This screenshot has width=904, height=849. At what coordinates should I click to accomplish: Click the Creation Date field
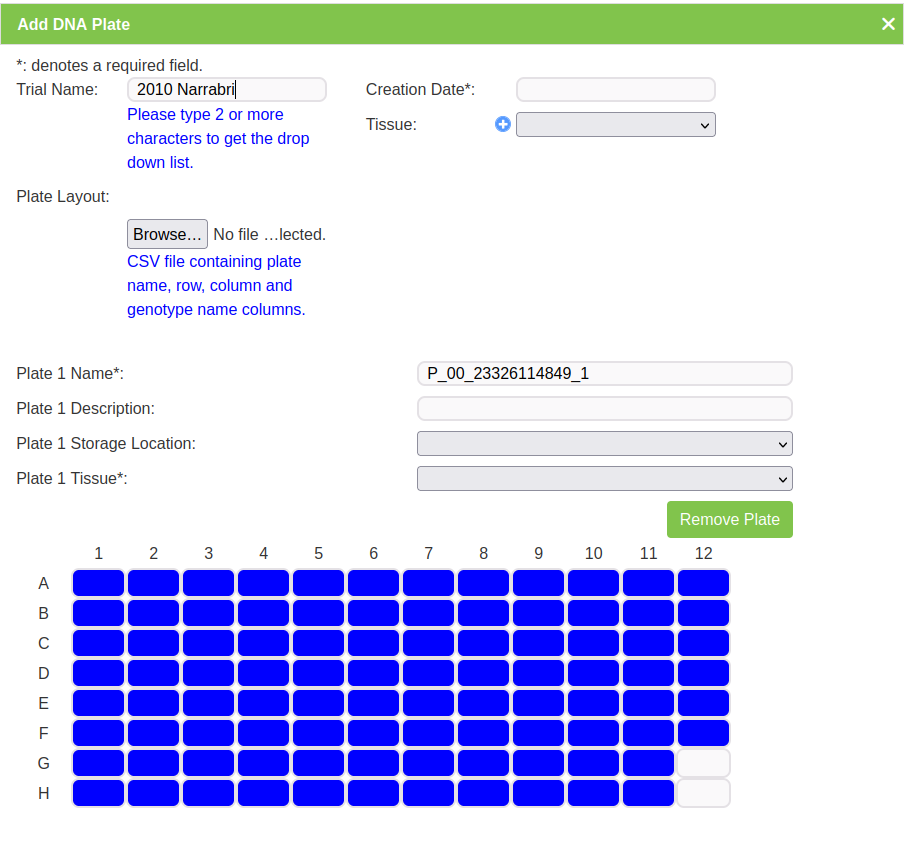[x=615, y=89]
